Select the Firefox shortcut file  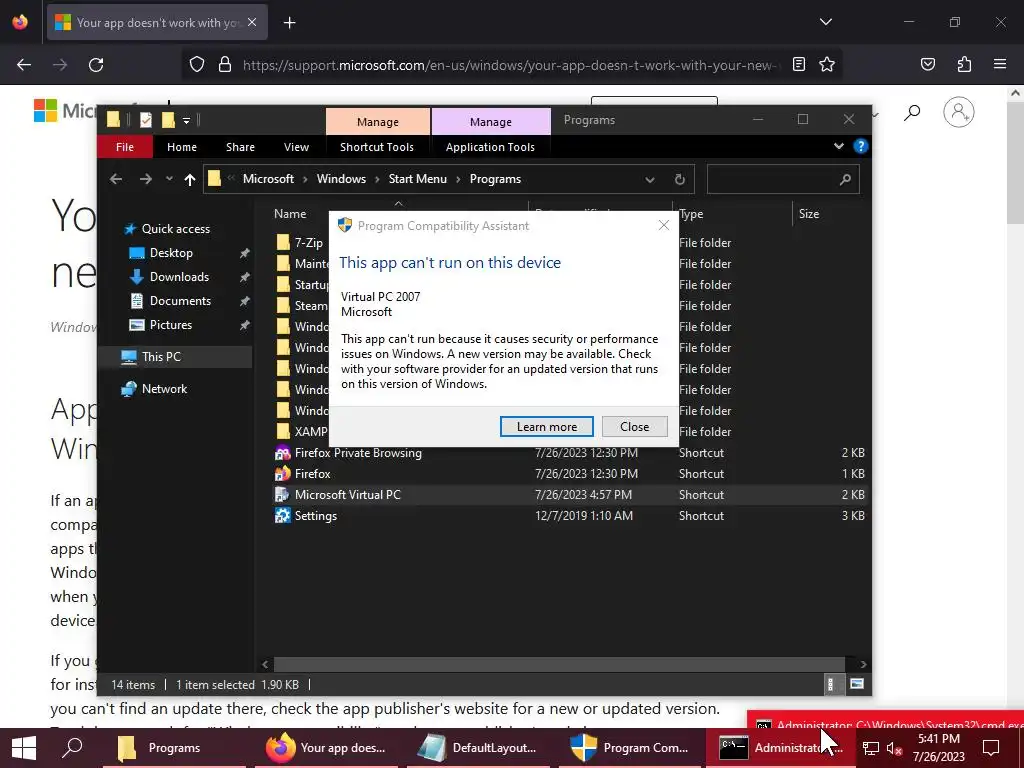coord(312,473)
